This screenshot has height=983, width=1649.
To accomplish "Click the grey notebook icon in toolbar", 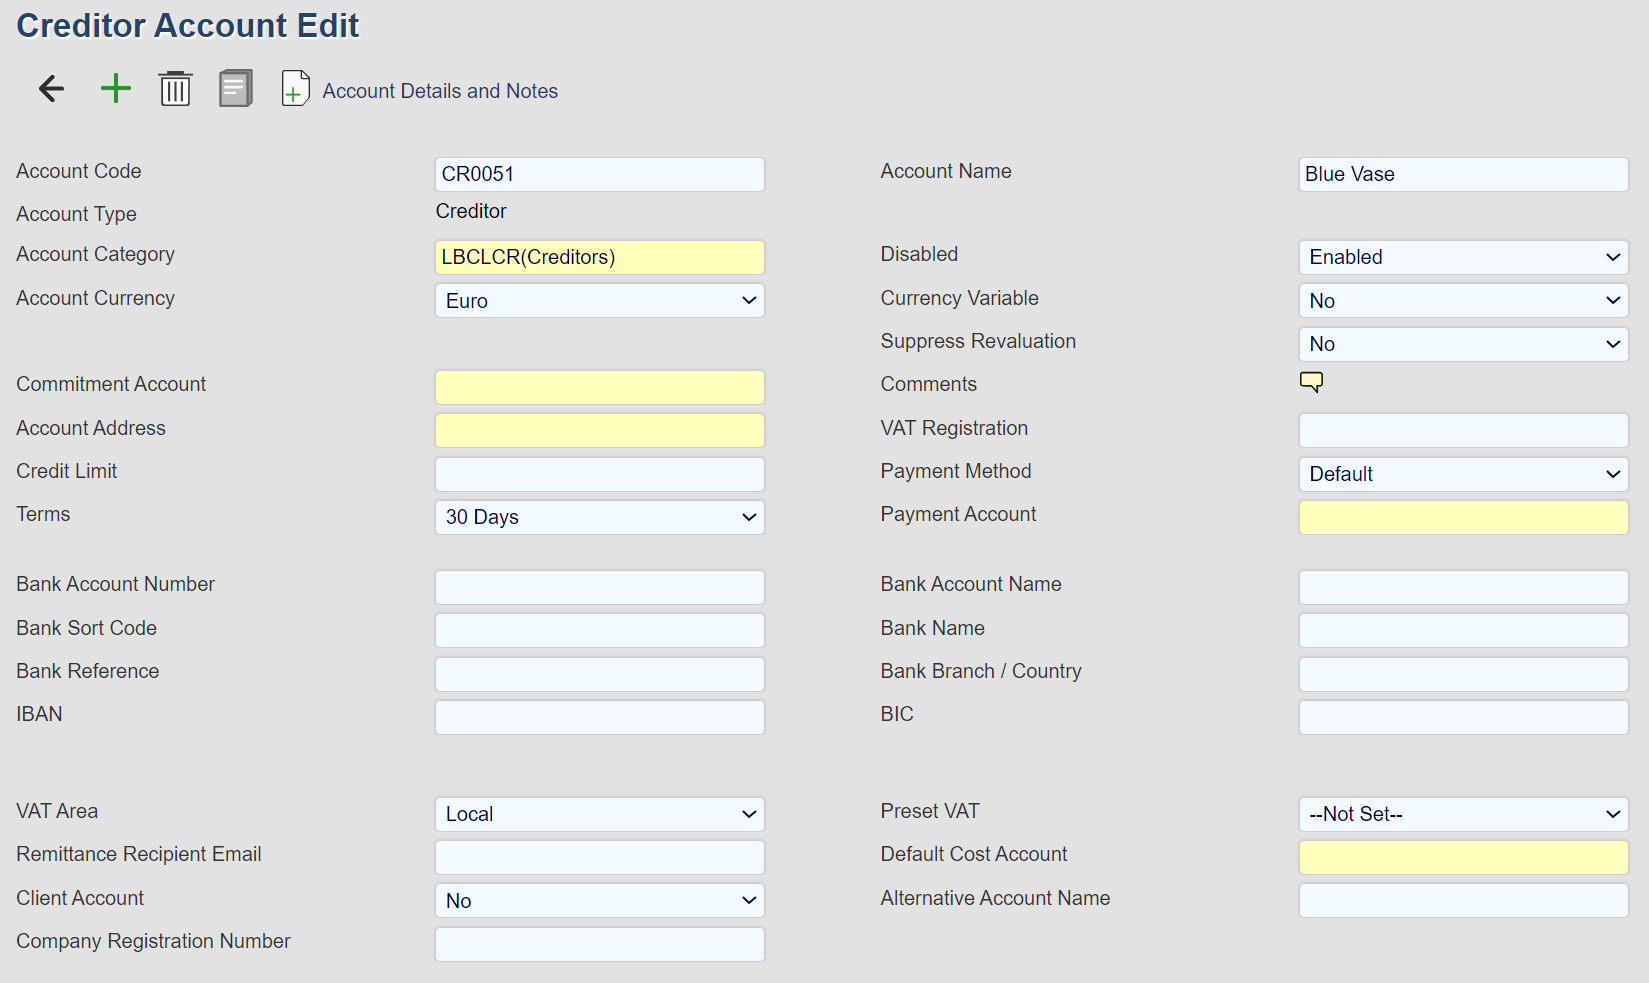I will (236, 89).
